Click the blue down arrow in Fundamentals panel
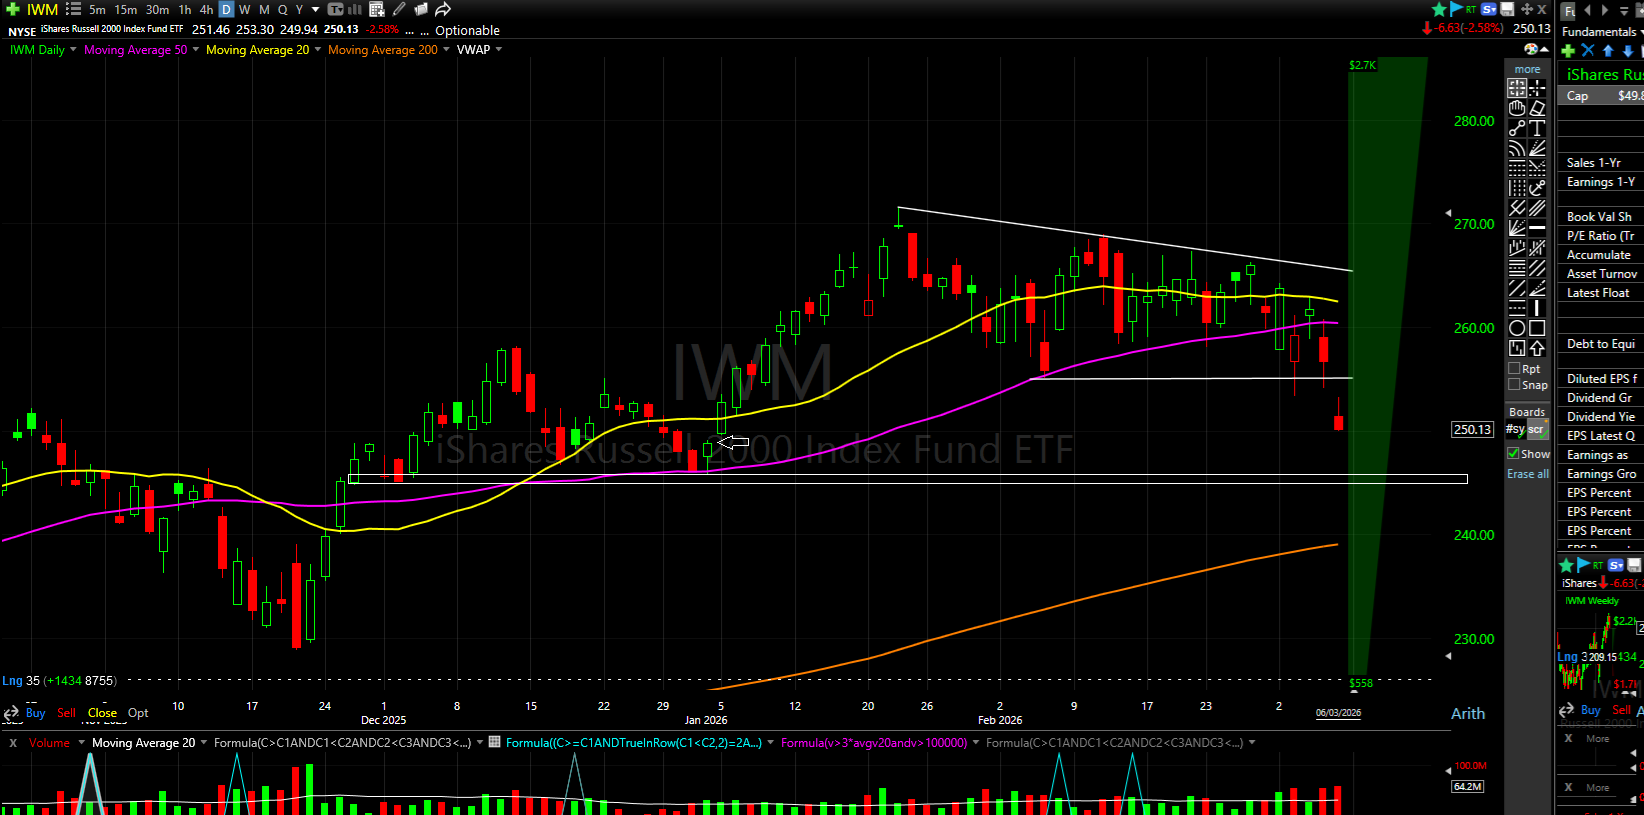The image size is (1644, 815). point(1628,51)
